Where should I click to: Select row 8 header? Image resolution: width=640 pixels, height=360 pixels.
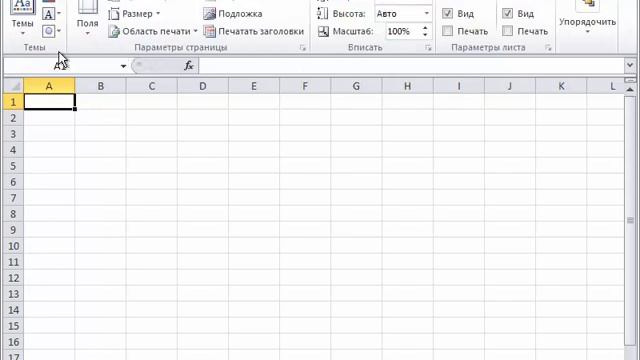point(13,214)
